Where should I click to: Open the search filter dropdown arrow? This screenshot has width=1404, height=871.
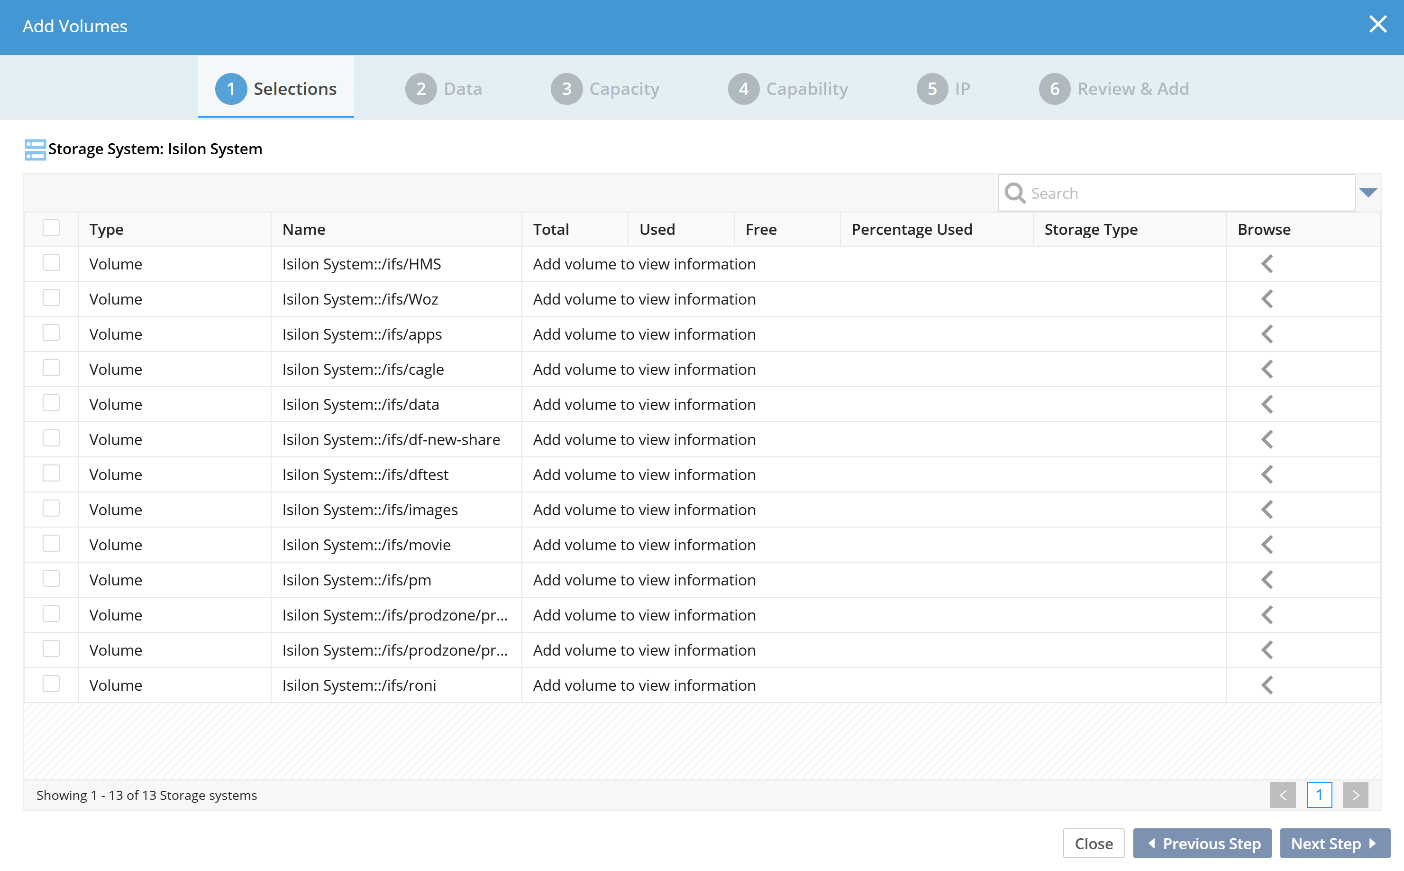coord(1369,192)
